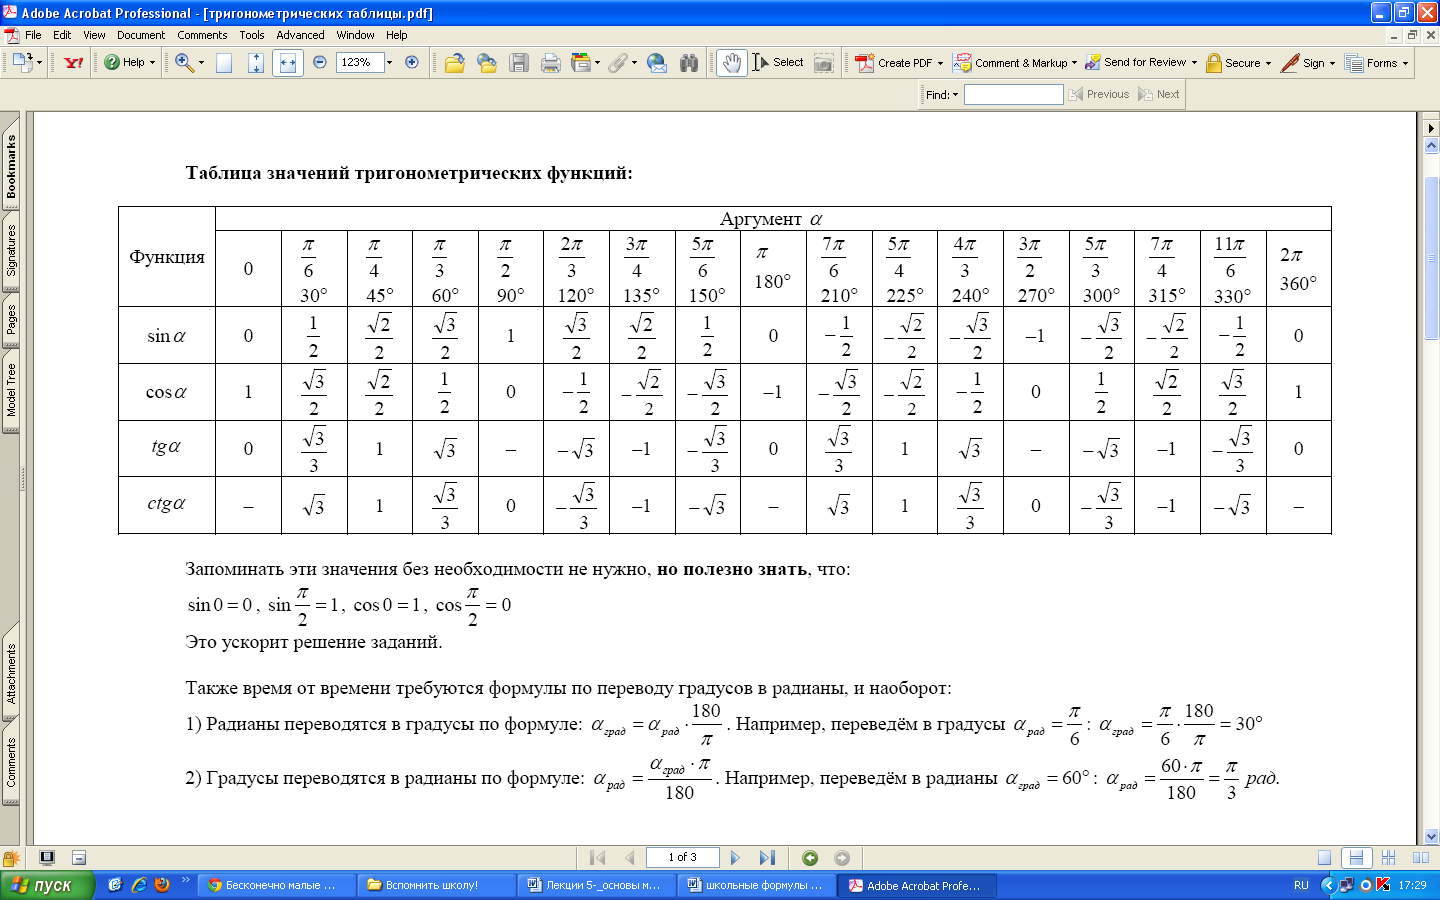This screenshot has width=1440, height=900.
Task: Click the vertical scrollbar thumb
Action: point(1431,258)
